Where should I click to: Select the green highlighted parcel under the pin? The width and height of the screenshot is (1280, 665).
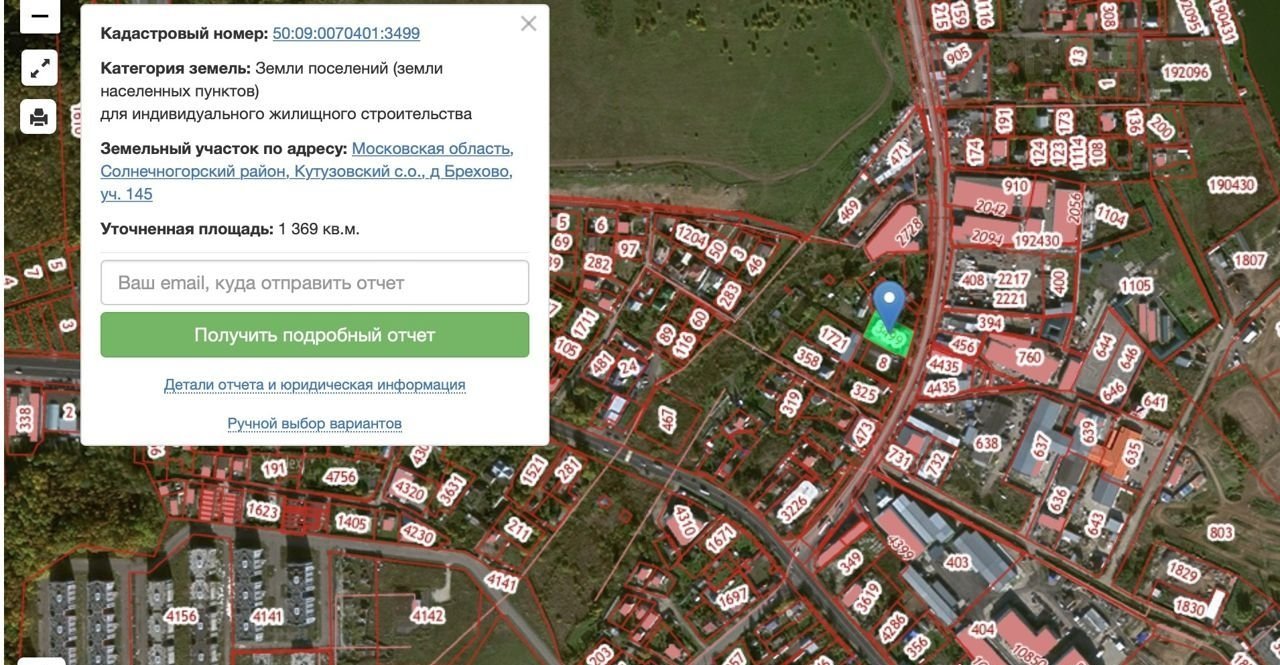(890, 338)
